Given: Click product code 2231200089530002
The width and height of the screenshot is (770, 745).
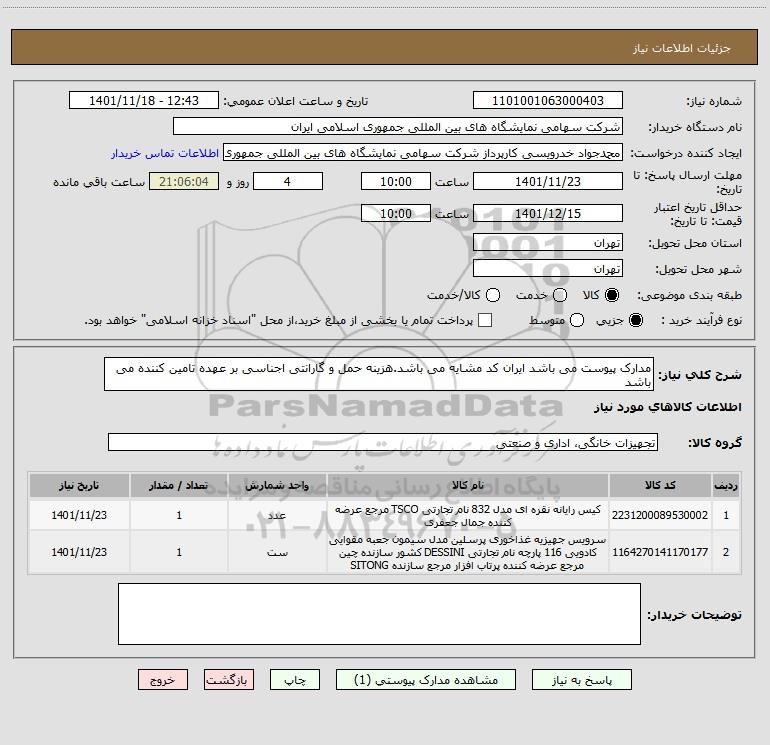Looking at the screenshot, I should (x=660, y=515).
